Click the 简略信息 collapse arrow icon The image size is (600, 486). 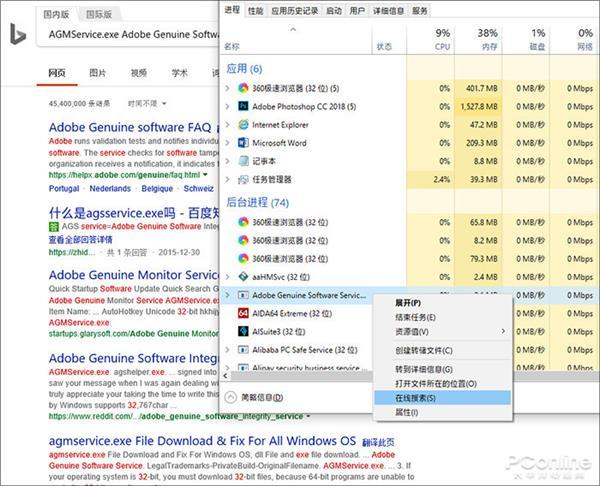click(x=231, y=397)
